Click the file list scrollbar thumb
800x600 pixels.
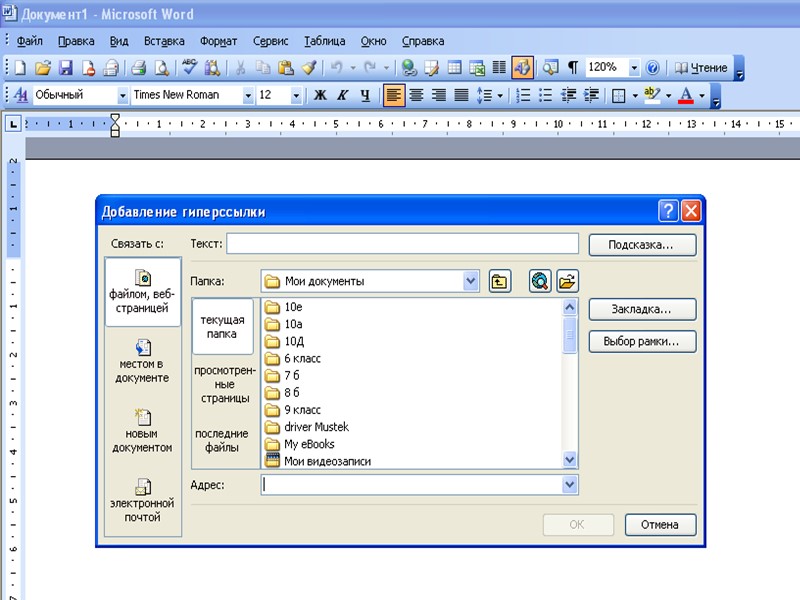[569, 335]
